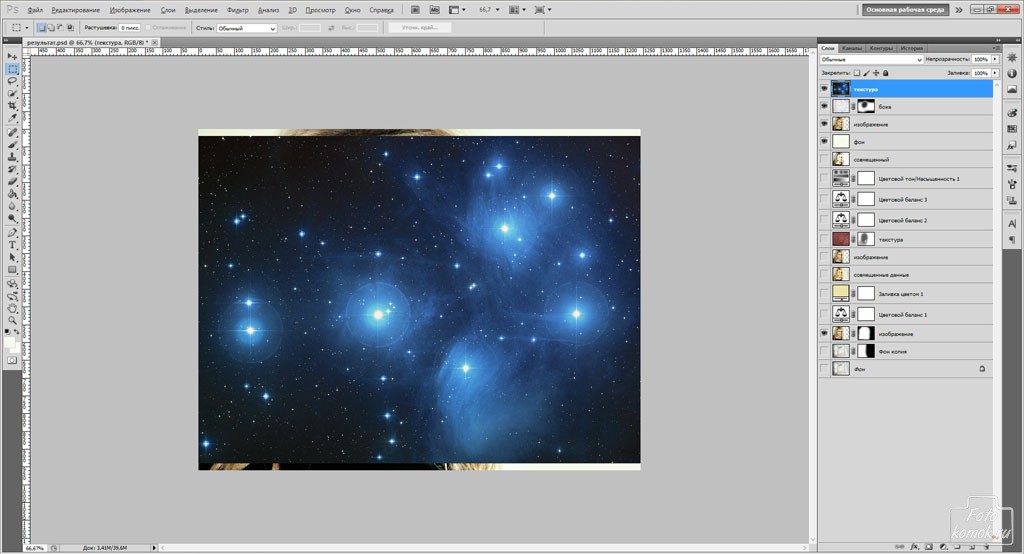Open the Character panel icon in the right dock
1024x554 pixels.
[x=1011, y=224]
